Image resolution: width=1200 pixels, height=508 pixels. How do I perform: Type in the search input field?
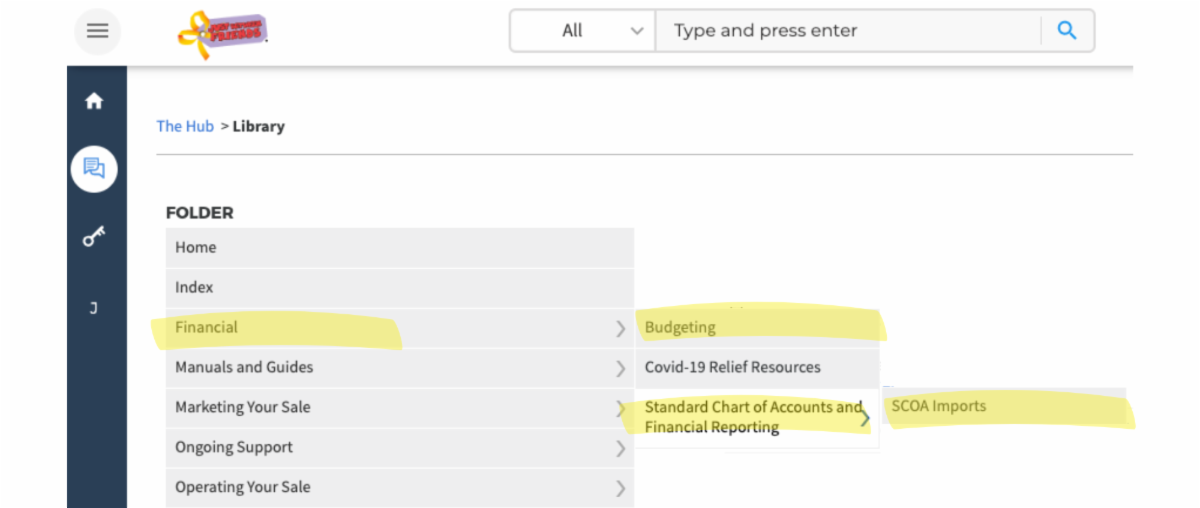click(848, 31)
